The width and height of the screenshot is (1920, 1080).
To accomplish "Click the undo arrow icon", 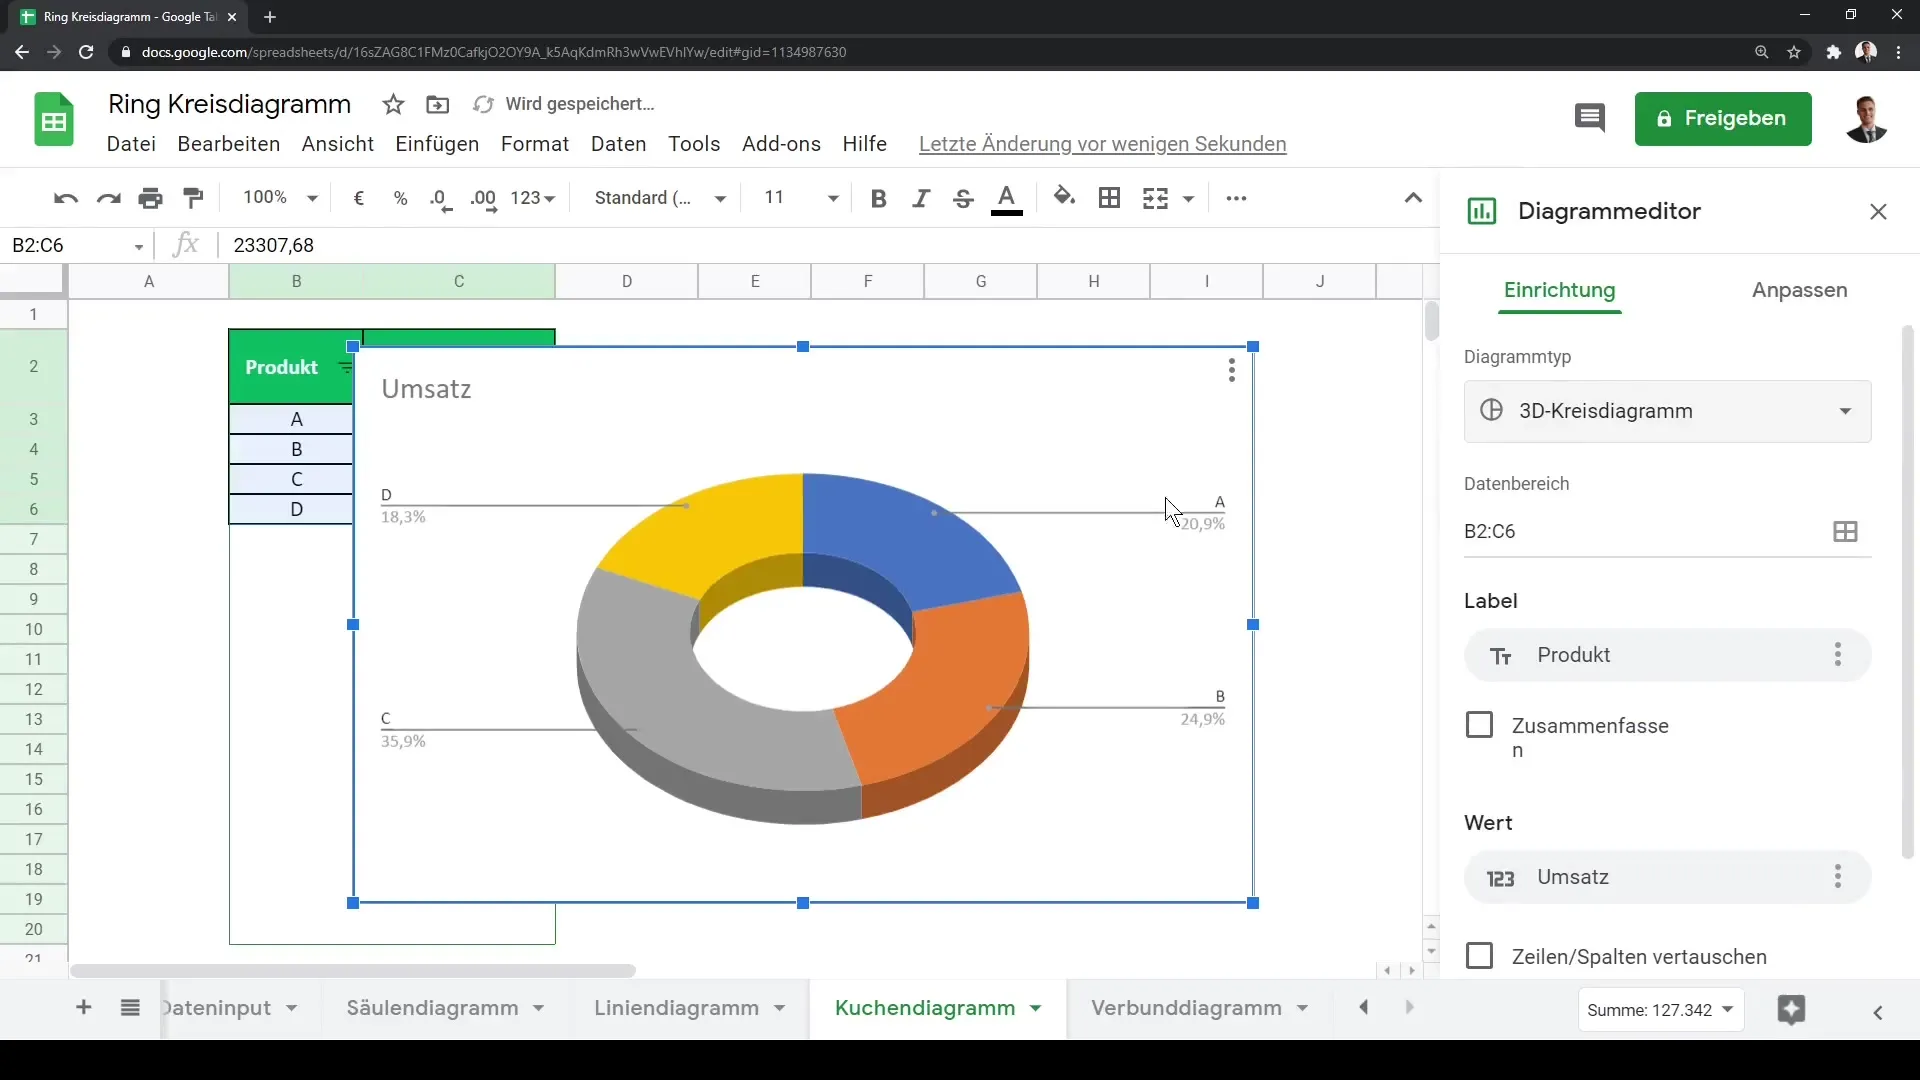I will [66, 198].
